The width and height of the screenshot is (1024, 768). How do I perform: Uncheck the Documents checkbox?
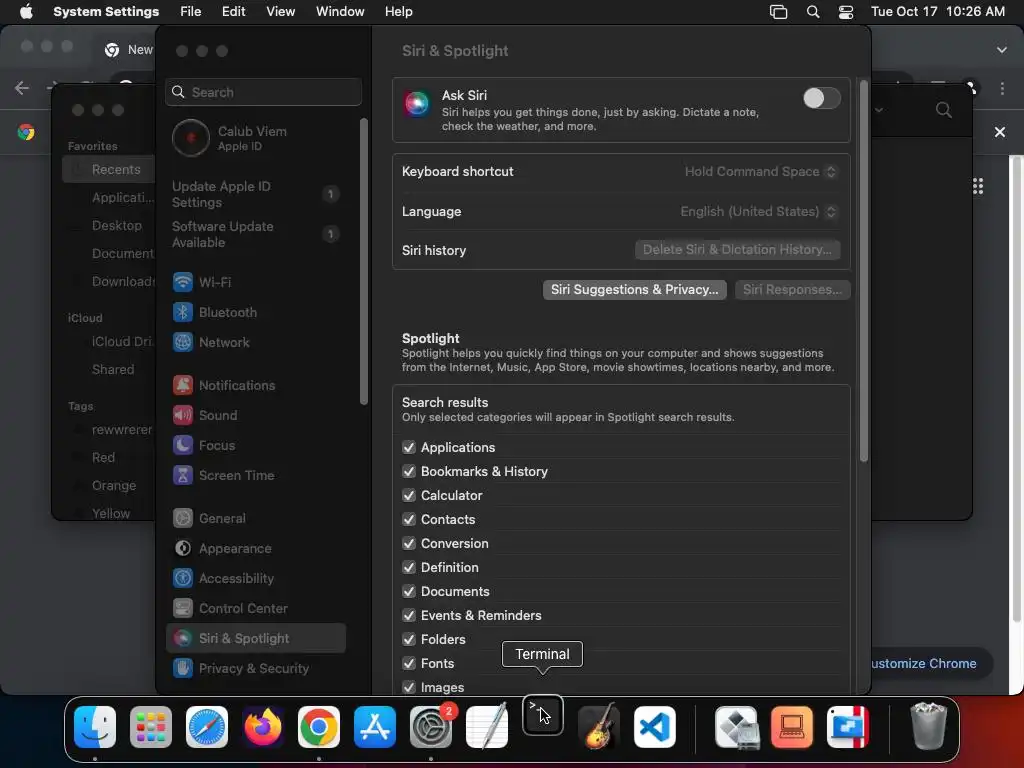(x=409, y=592)
